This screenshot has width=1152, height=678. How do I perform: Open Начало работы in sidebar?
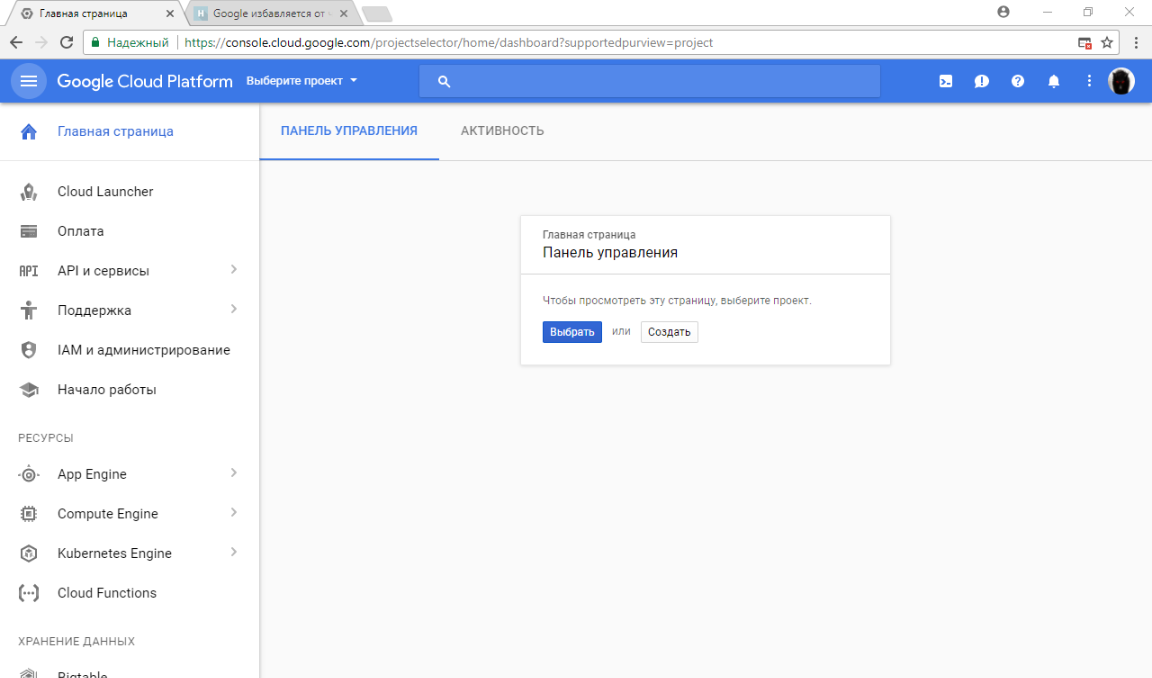tap(107, 390)
